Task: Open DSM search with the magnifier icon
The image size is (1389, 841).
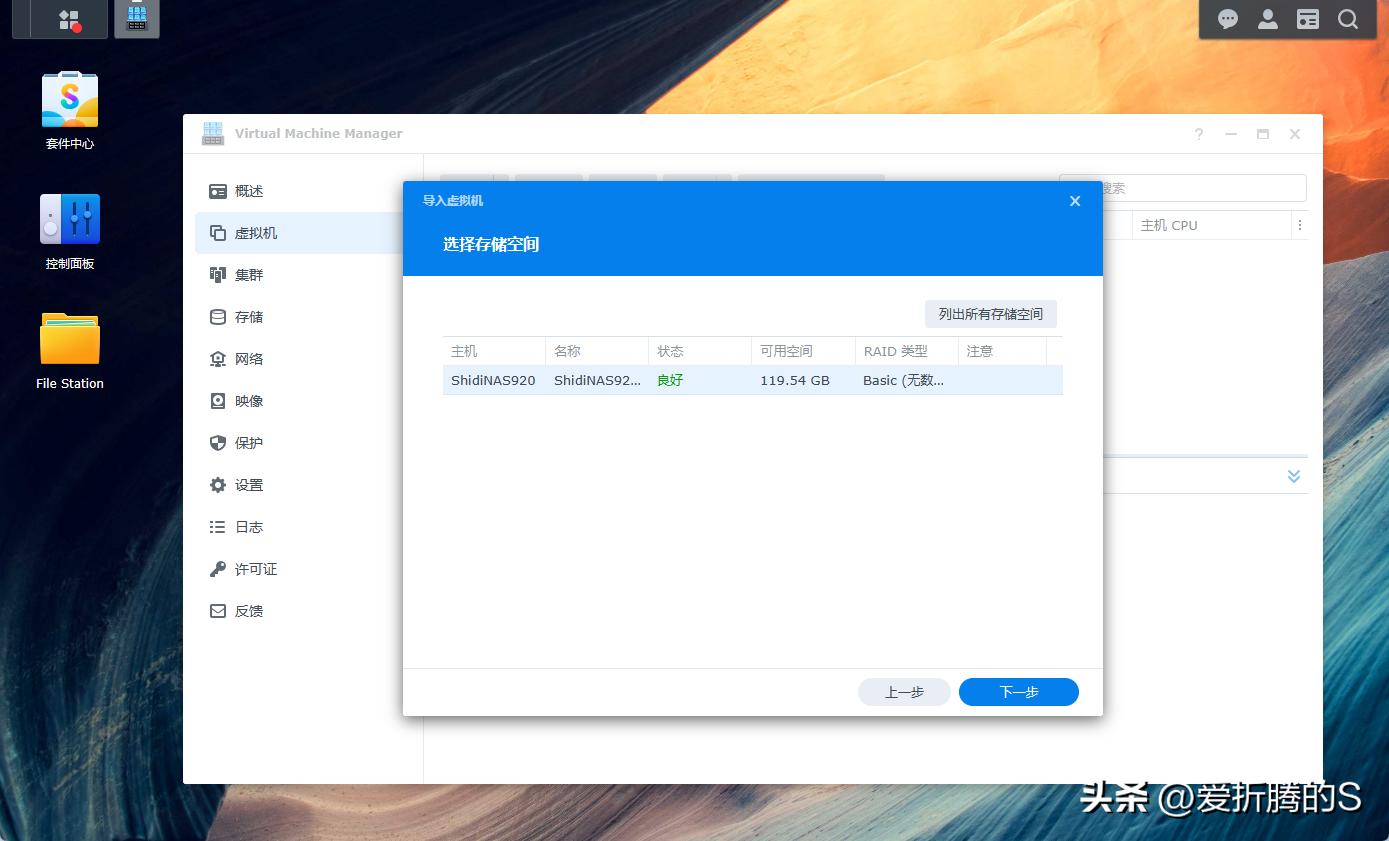Action: pyautogui.click(x=1348, y=19)
